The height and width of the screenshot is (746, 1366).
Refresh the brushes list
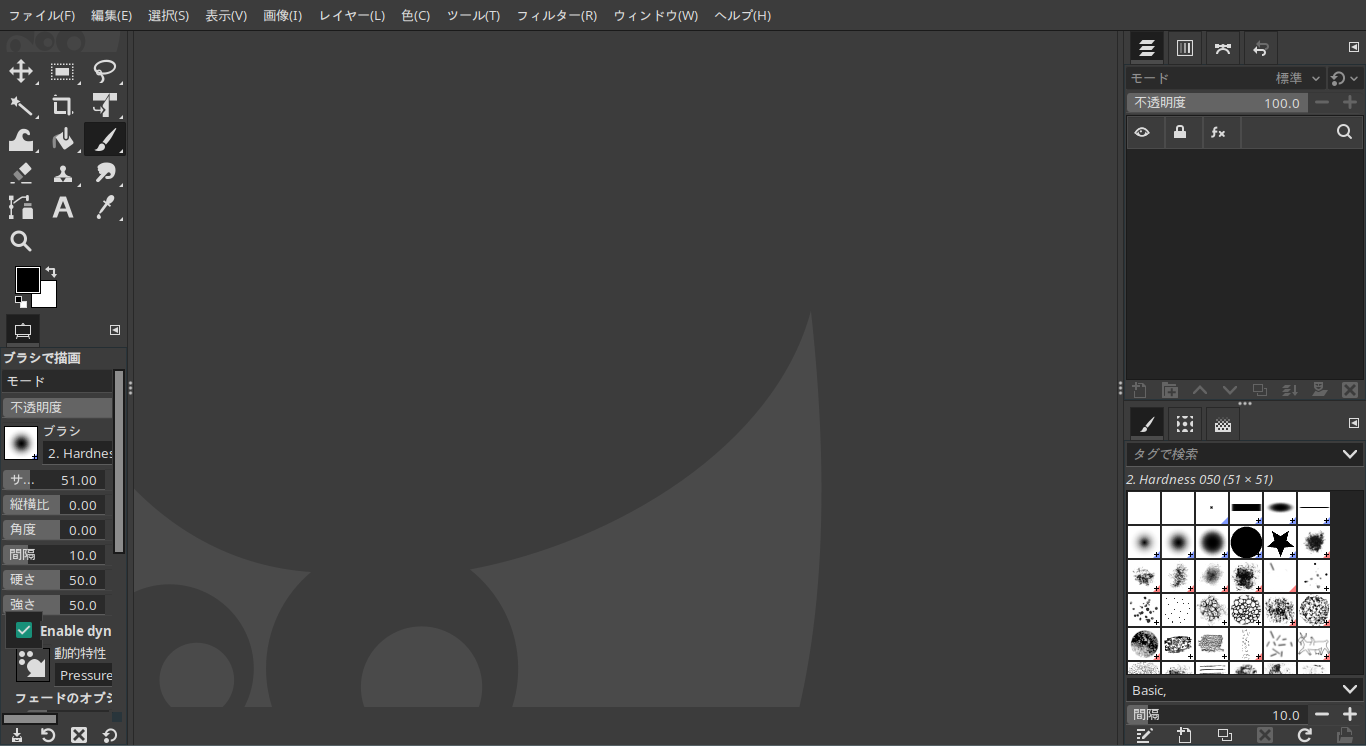(x=1305, y=736)
